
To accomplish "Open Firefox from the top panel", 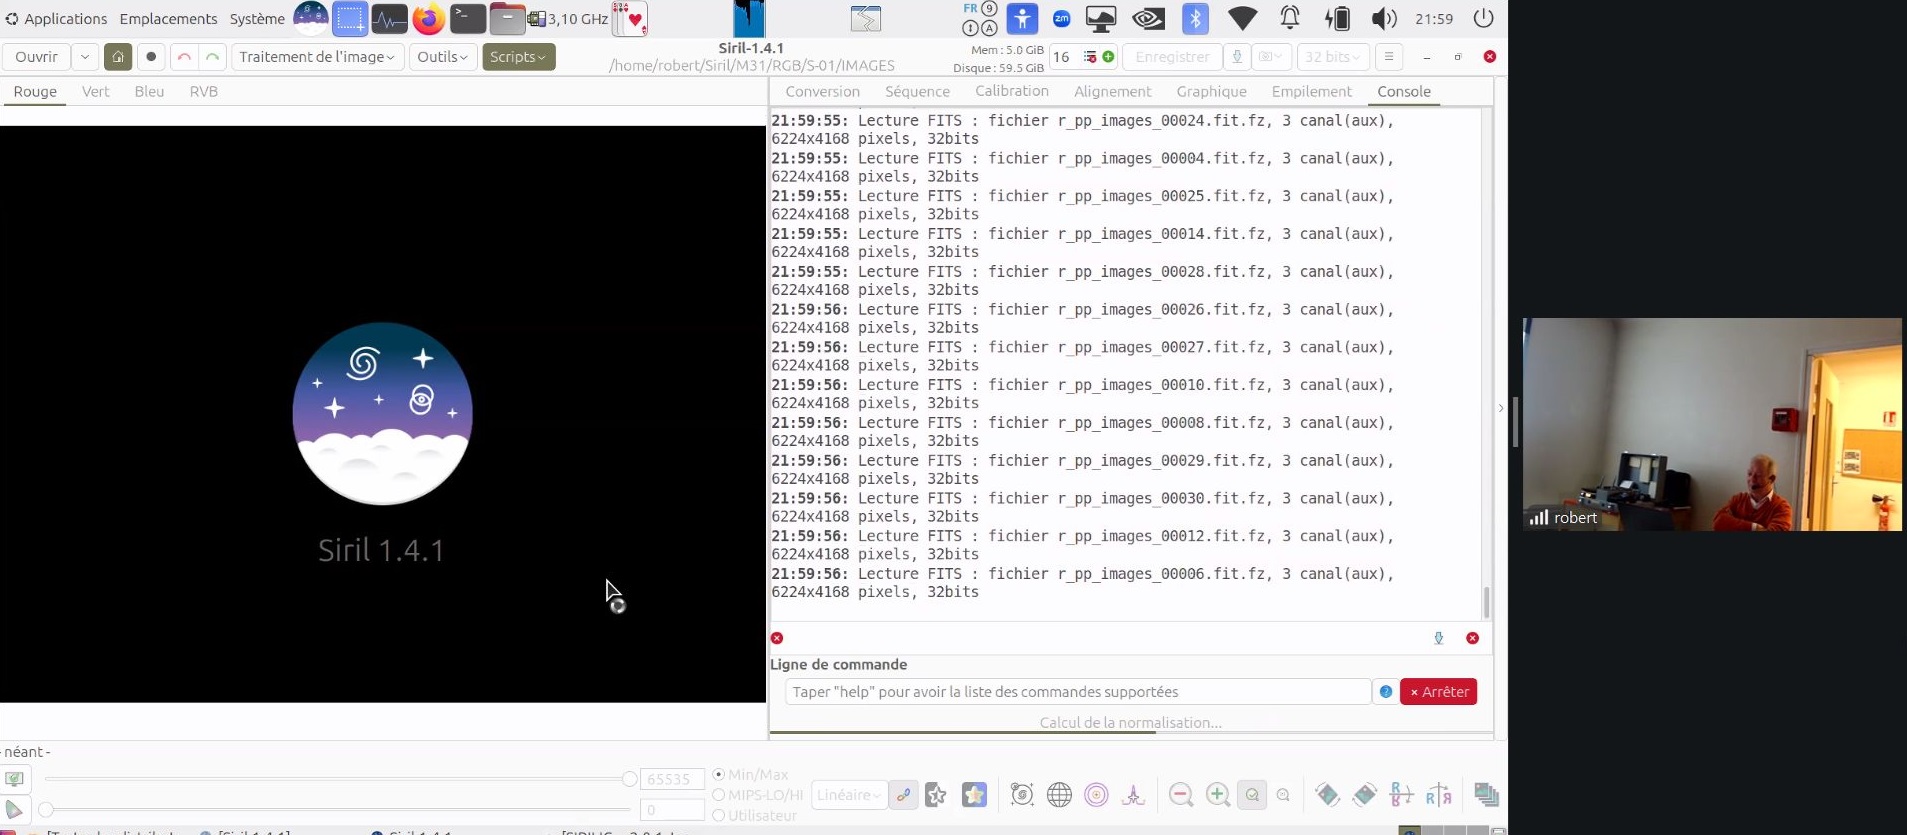I will click(428, 19).
